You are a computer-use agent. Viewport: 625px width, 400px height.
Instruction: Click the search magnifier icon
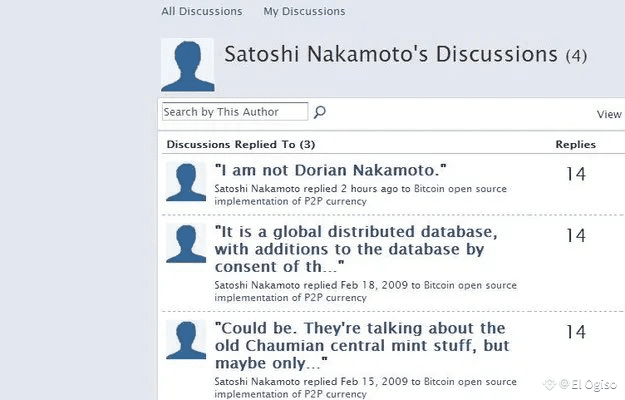click(x=320, y=112)
